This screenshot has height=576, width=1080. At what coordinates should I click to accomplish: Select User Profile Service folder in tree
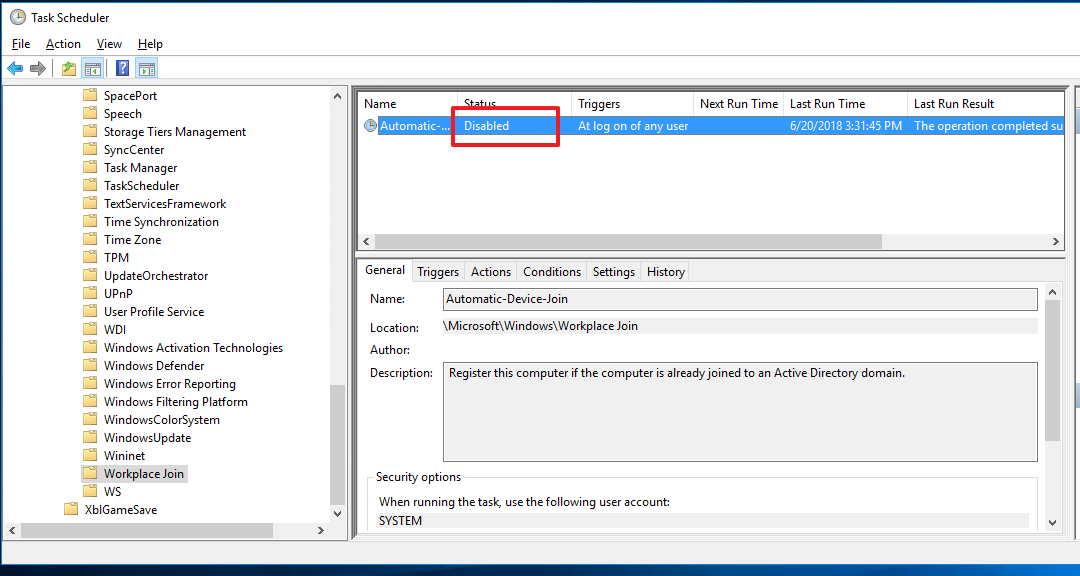[x=154, y=311]
